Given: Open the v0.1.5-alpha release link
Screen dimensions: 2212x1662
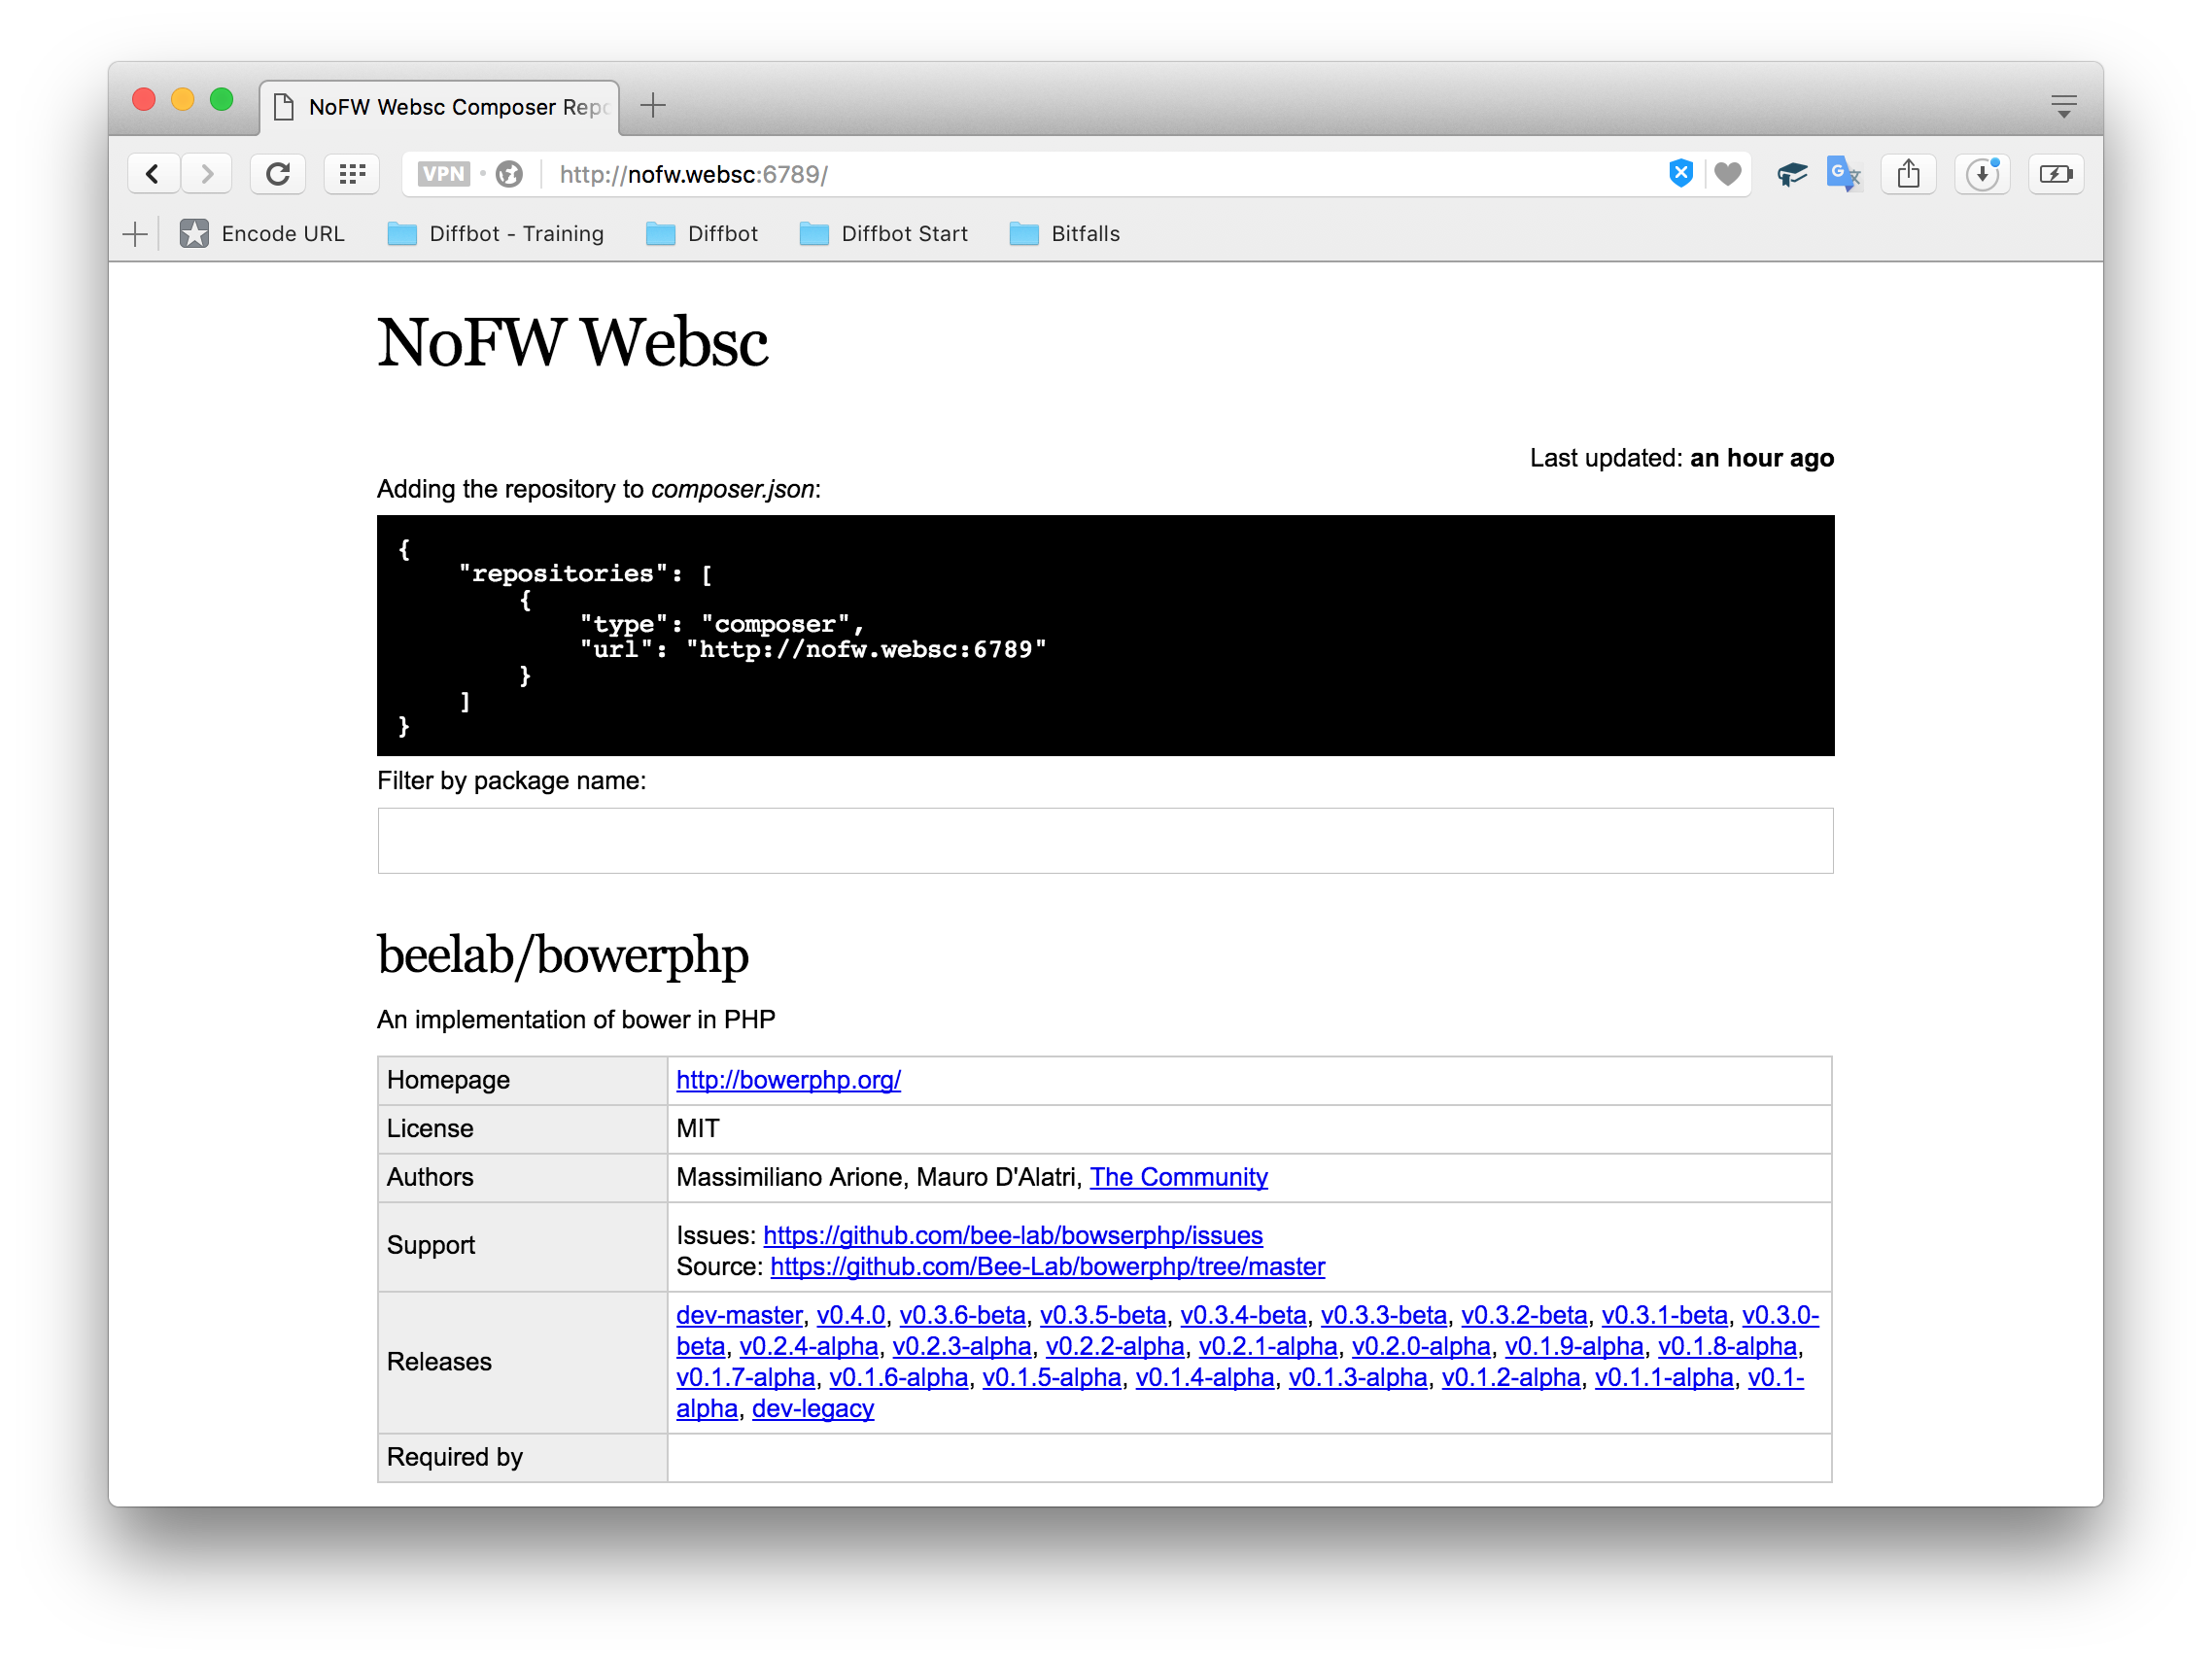Looking at the screenshot, I should (x=1052, y=1377).
